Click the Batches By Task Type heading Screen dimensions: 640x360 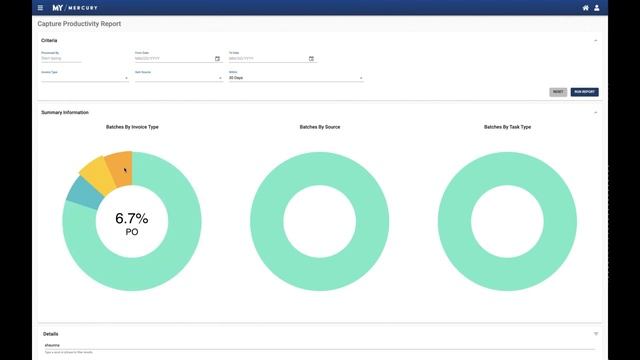tap(507, 127)
